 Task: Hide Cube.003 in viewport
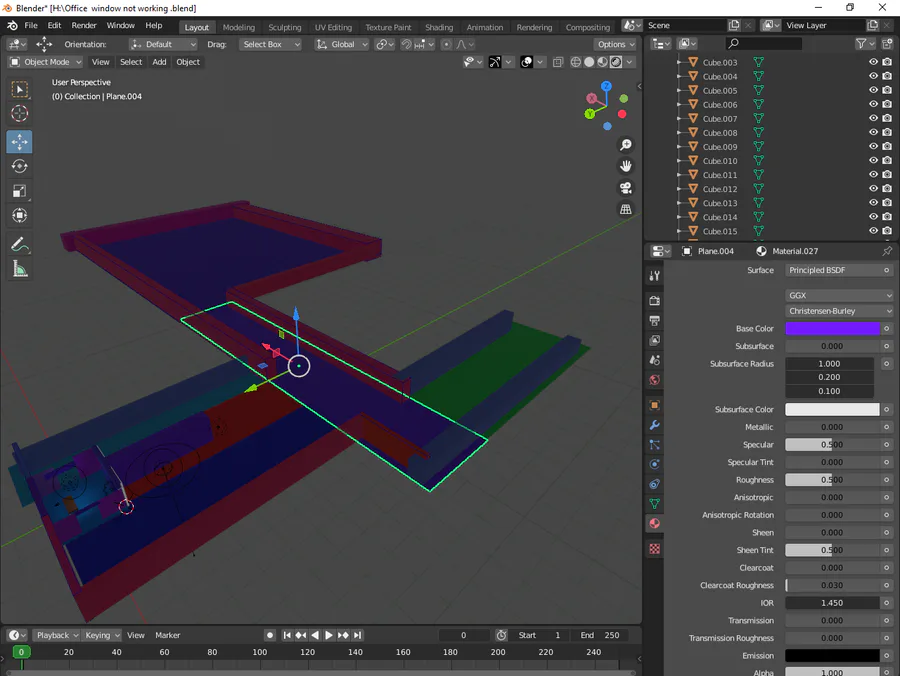tap(873, 62)
